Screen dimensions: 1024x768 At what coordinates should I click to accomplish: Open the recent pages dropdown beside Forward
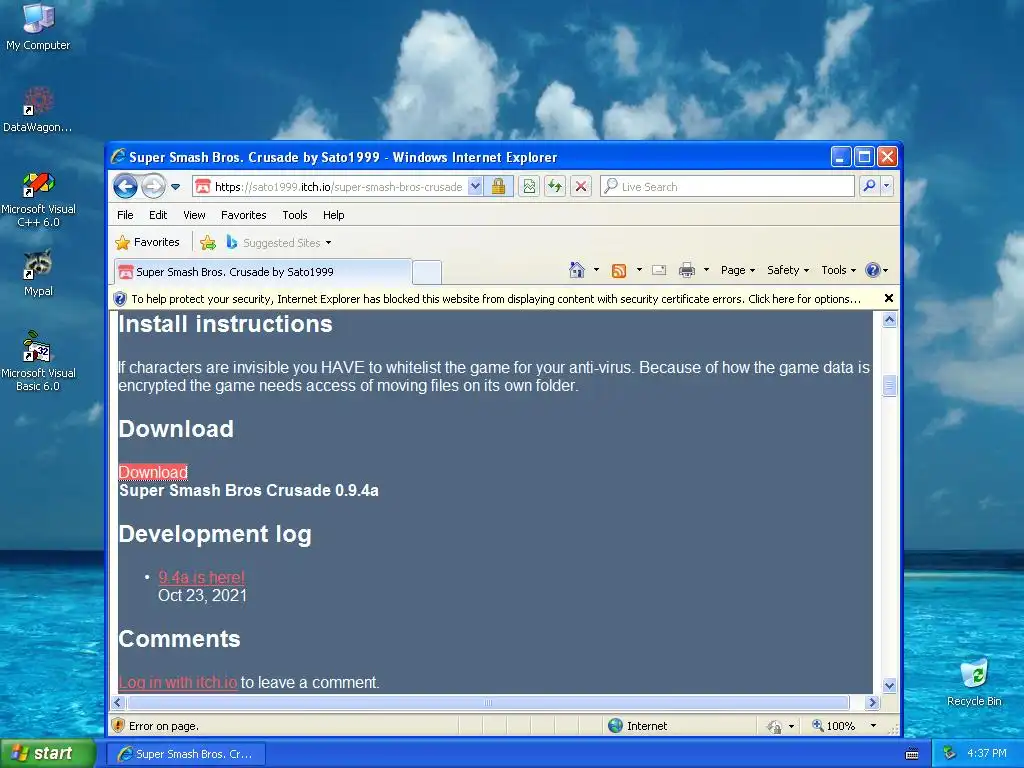[x=176, y=187]
